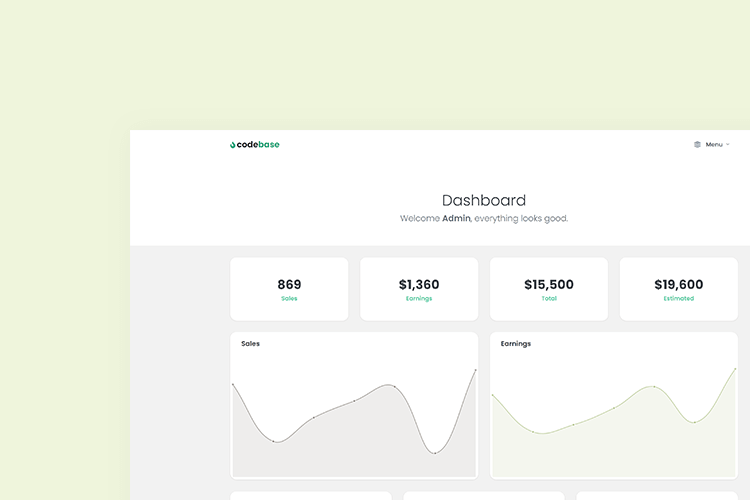Select the Earnings chart's middle peak data point
This screenshot has width=750, height=500.
pyautogui.click(x=654, y=386)
